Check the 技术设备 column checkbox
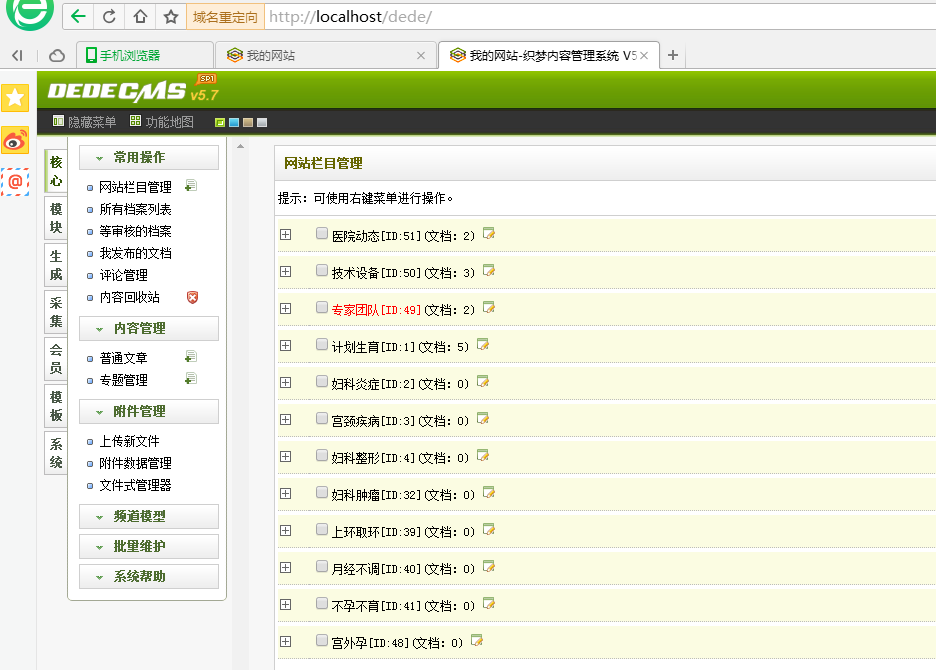 coord(321,271)
